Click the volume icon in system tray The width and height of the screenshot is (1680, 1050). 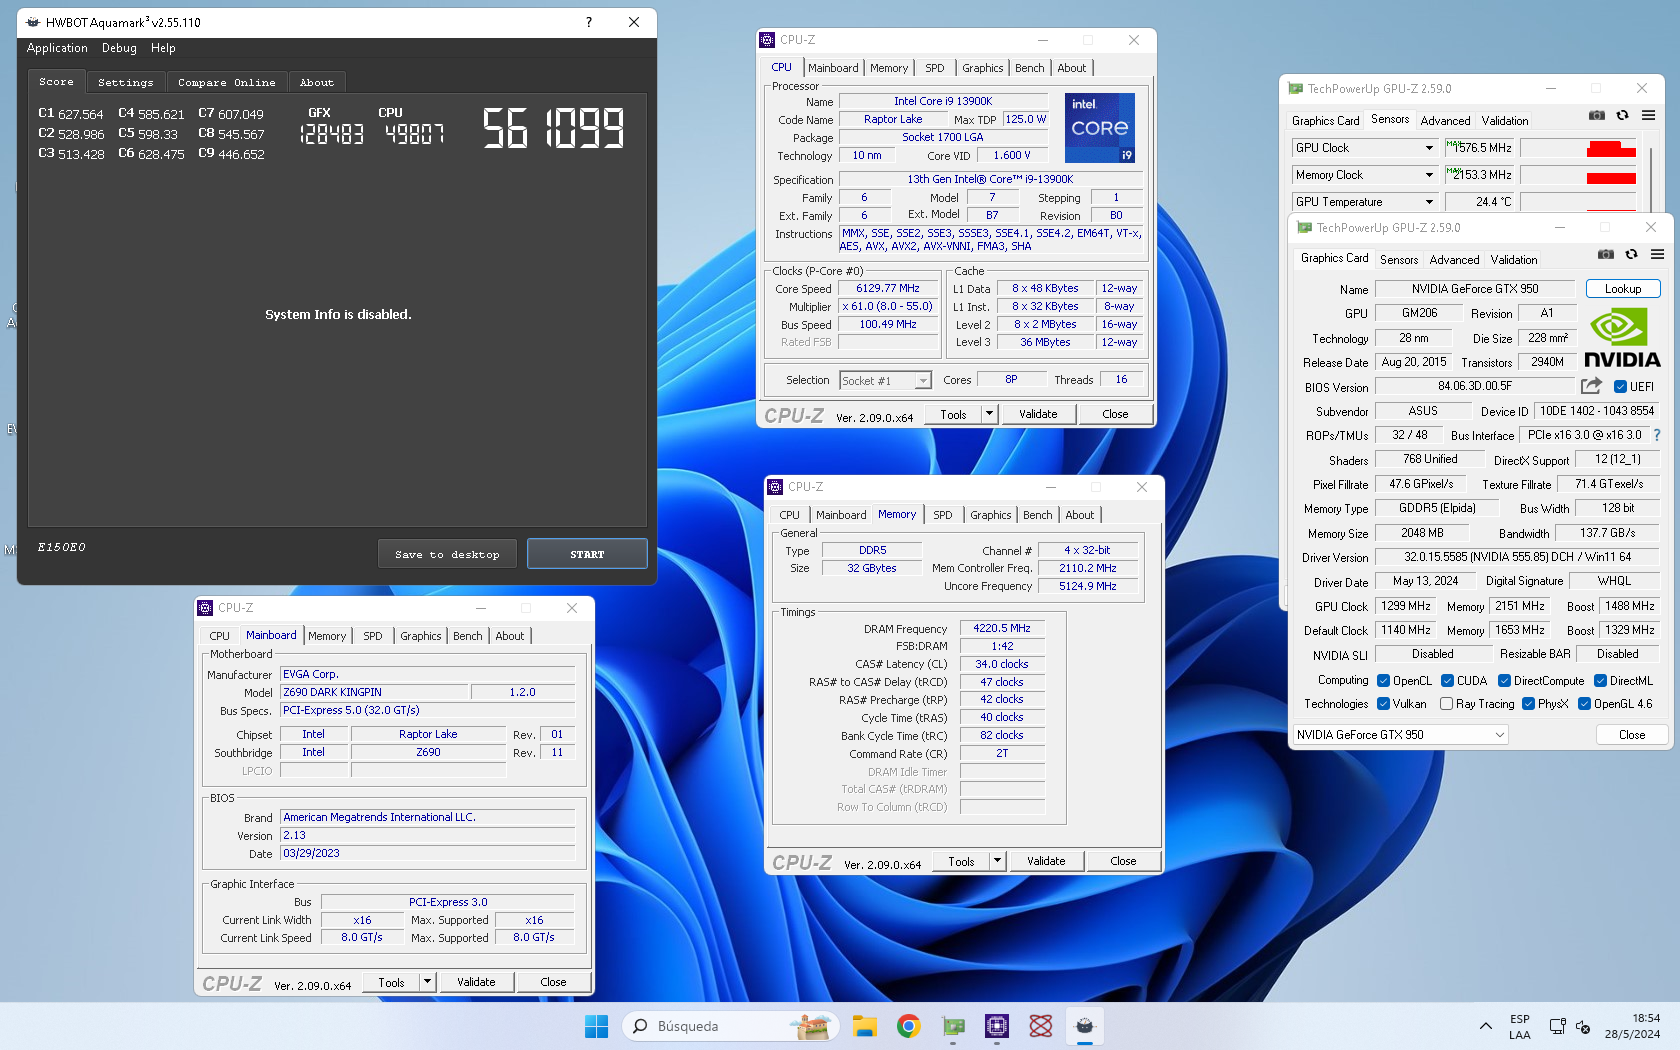coord(1583,1026)
